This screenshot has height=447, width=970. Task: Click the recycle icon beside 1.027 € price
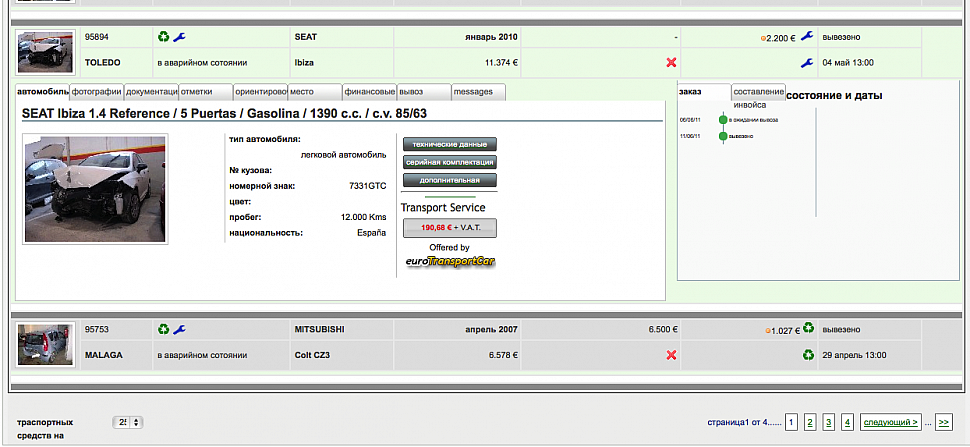808,328
